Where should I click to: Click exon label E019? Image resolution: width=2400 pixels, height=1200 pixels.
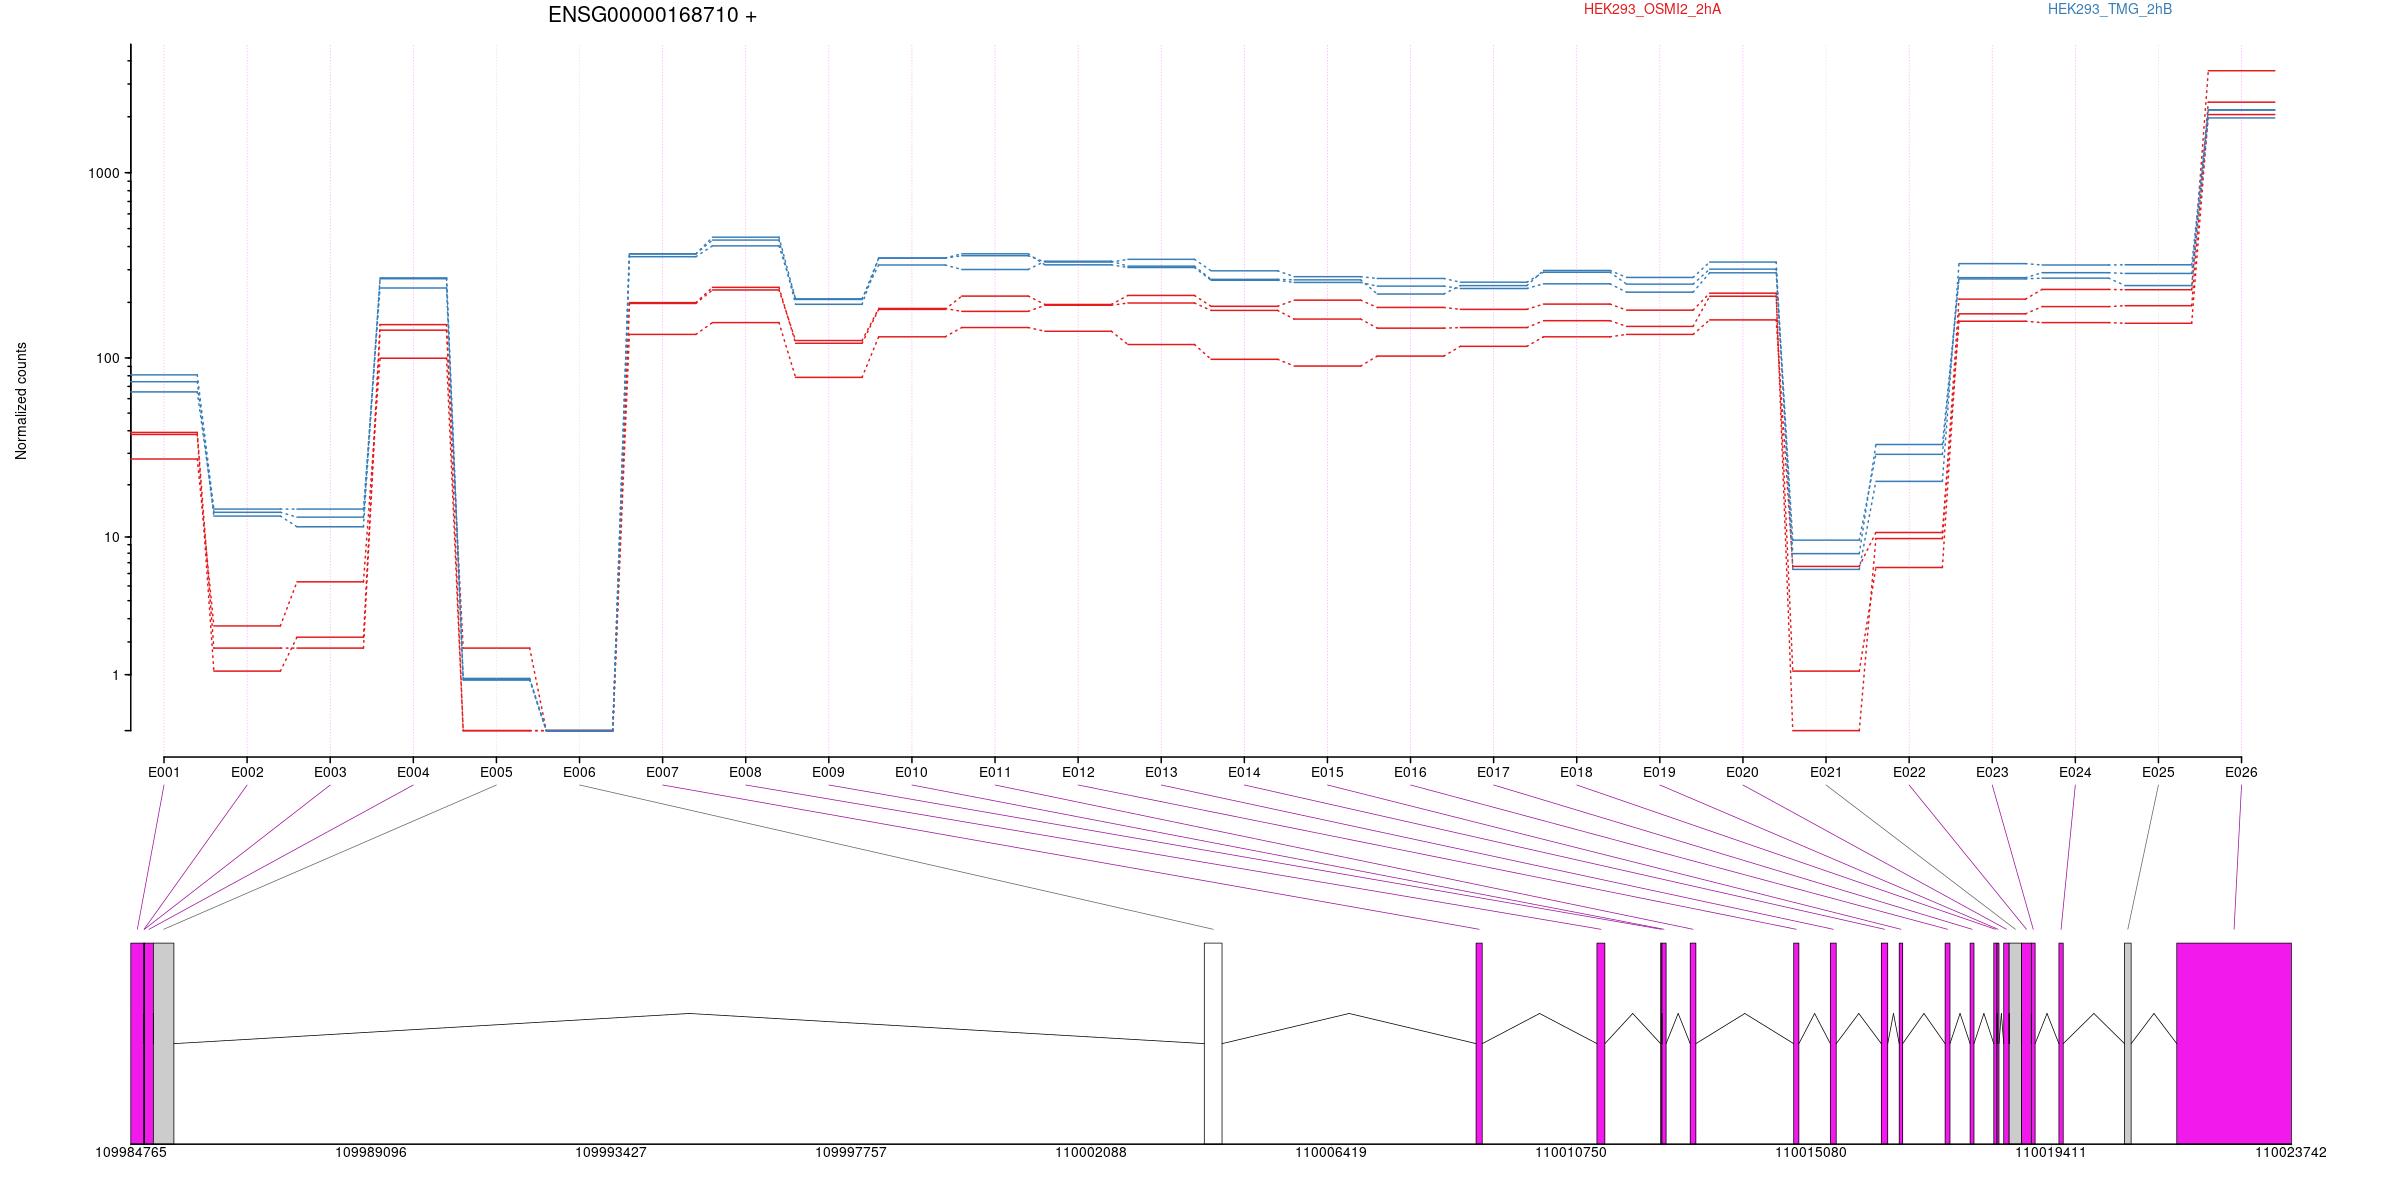click(x=1659, y=772)
